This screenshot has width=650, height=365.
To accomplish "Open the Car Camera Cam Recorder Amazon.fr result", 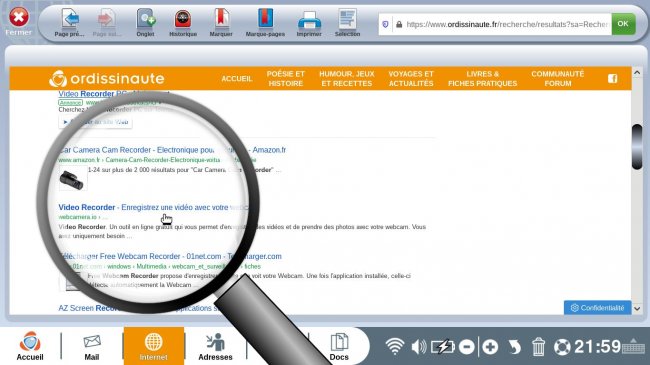I will point(172,150).
